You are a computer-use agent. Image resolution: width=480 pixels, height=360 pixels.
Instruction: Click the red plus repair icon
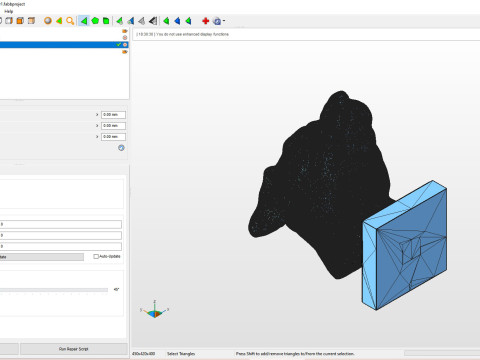click(x=206, y=21)
